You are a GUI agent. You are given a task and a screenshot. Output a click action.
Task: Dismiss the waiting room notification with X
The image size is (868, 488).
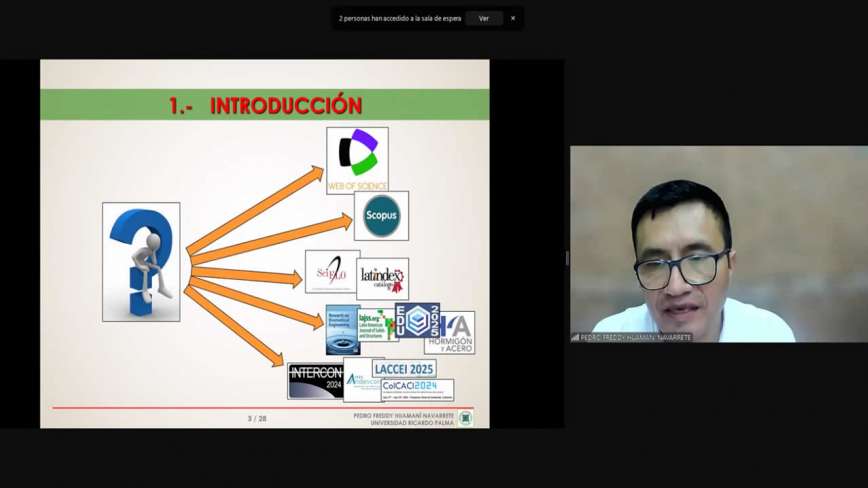click(513, 18)
